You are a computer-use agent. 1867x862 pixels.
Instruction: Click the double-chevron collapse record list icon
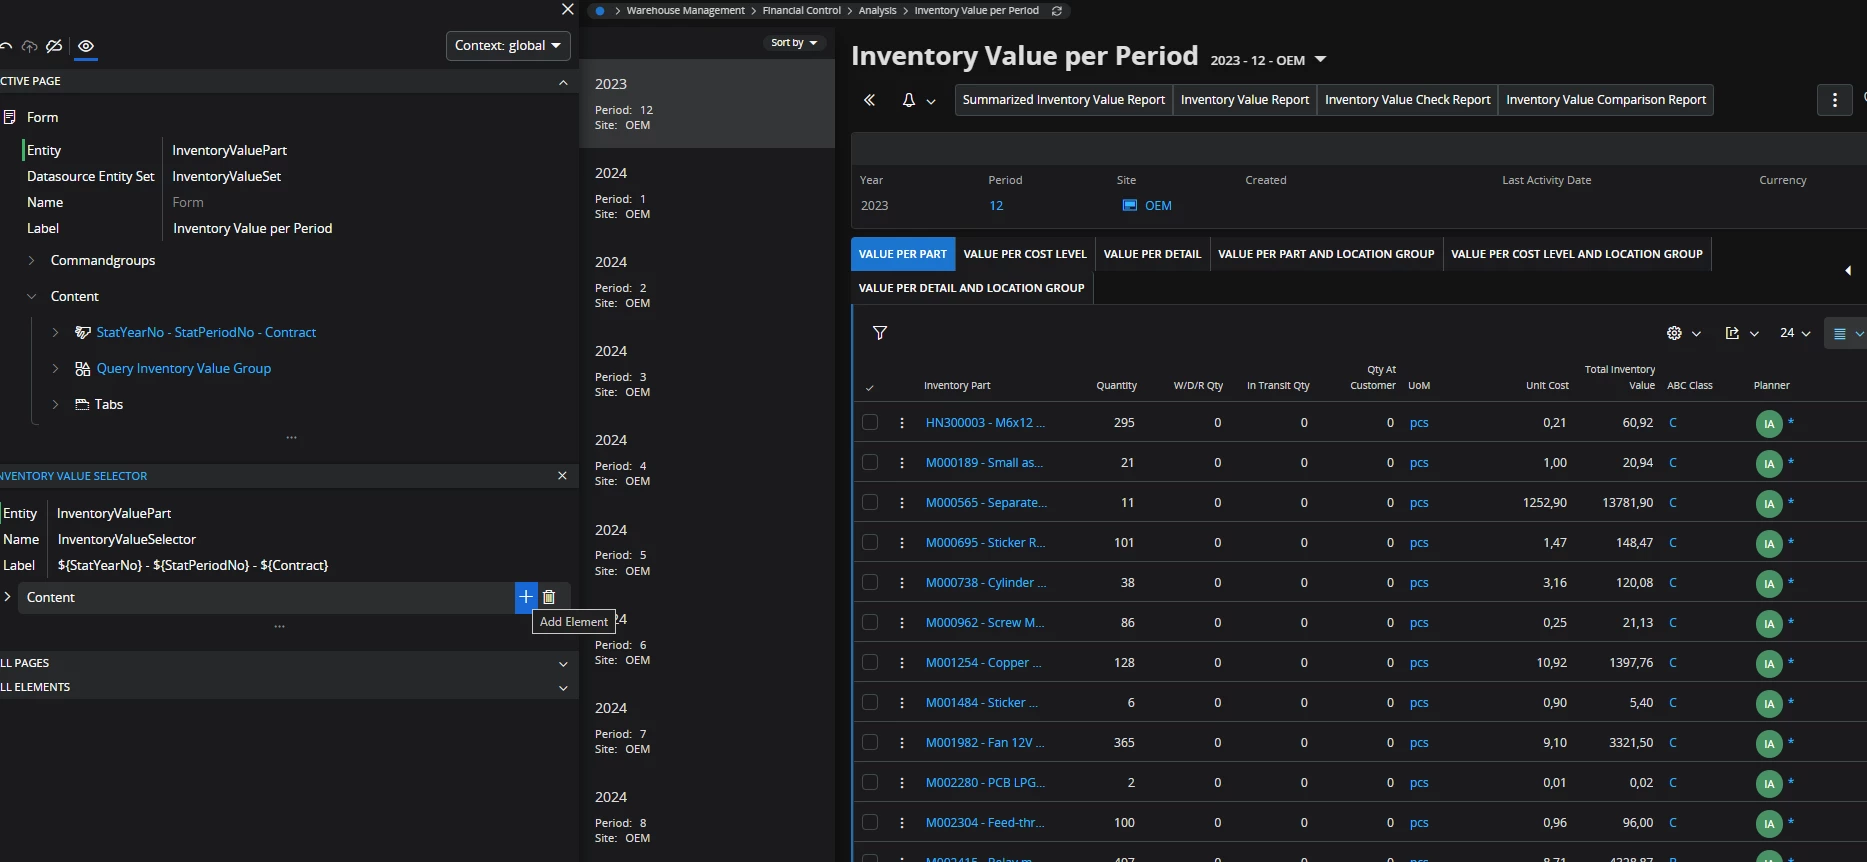point(869,100)
